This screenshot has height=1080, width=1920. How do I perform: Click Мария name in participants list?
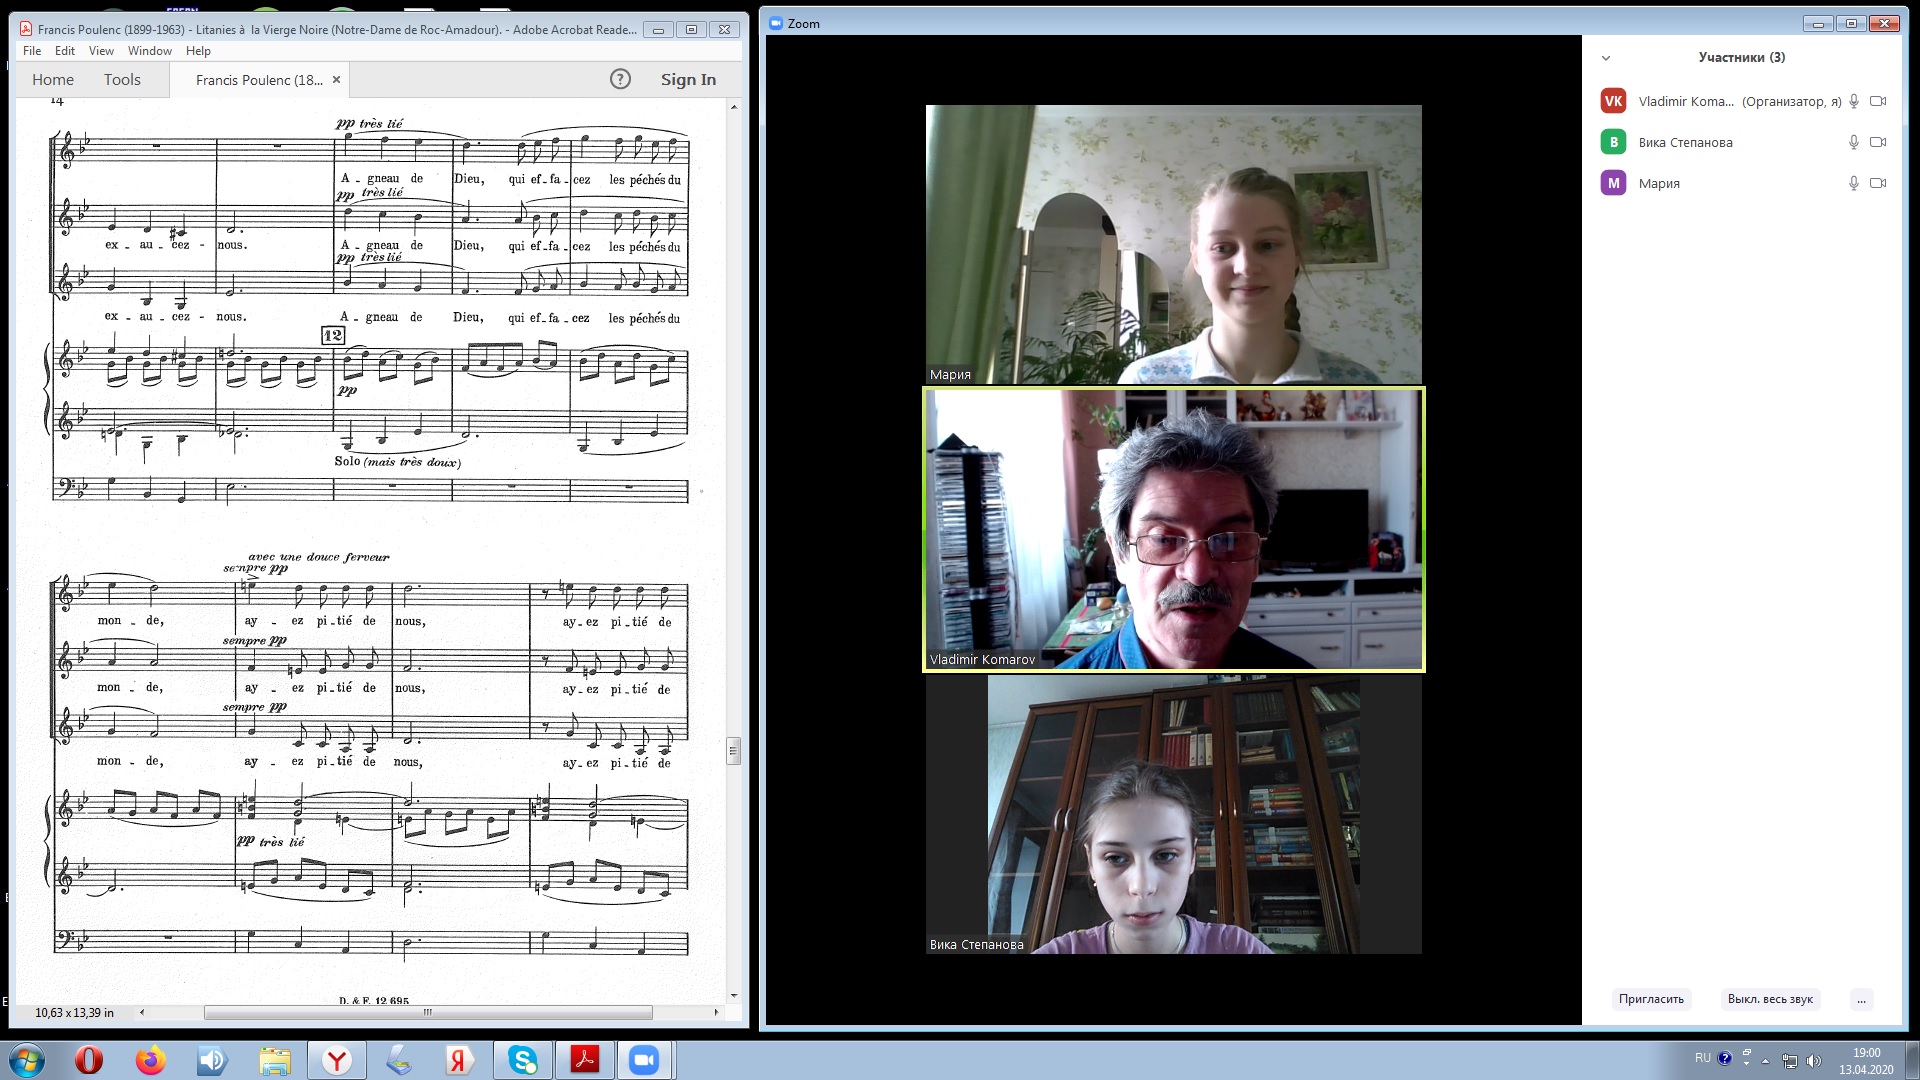tap(1659, 183)
